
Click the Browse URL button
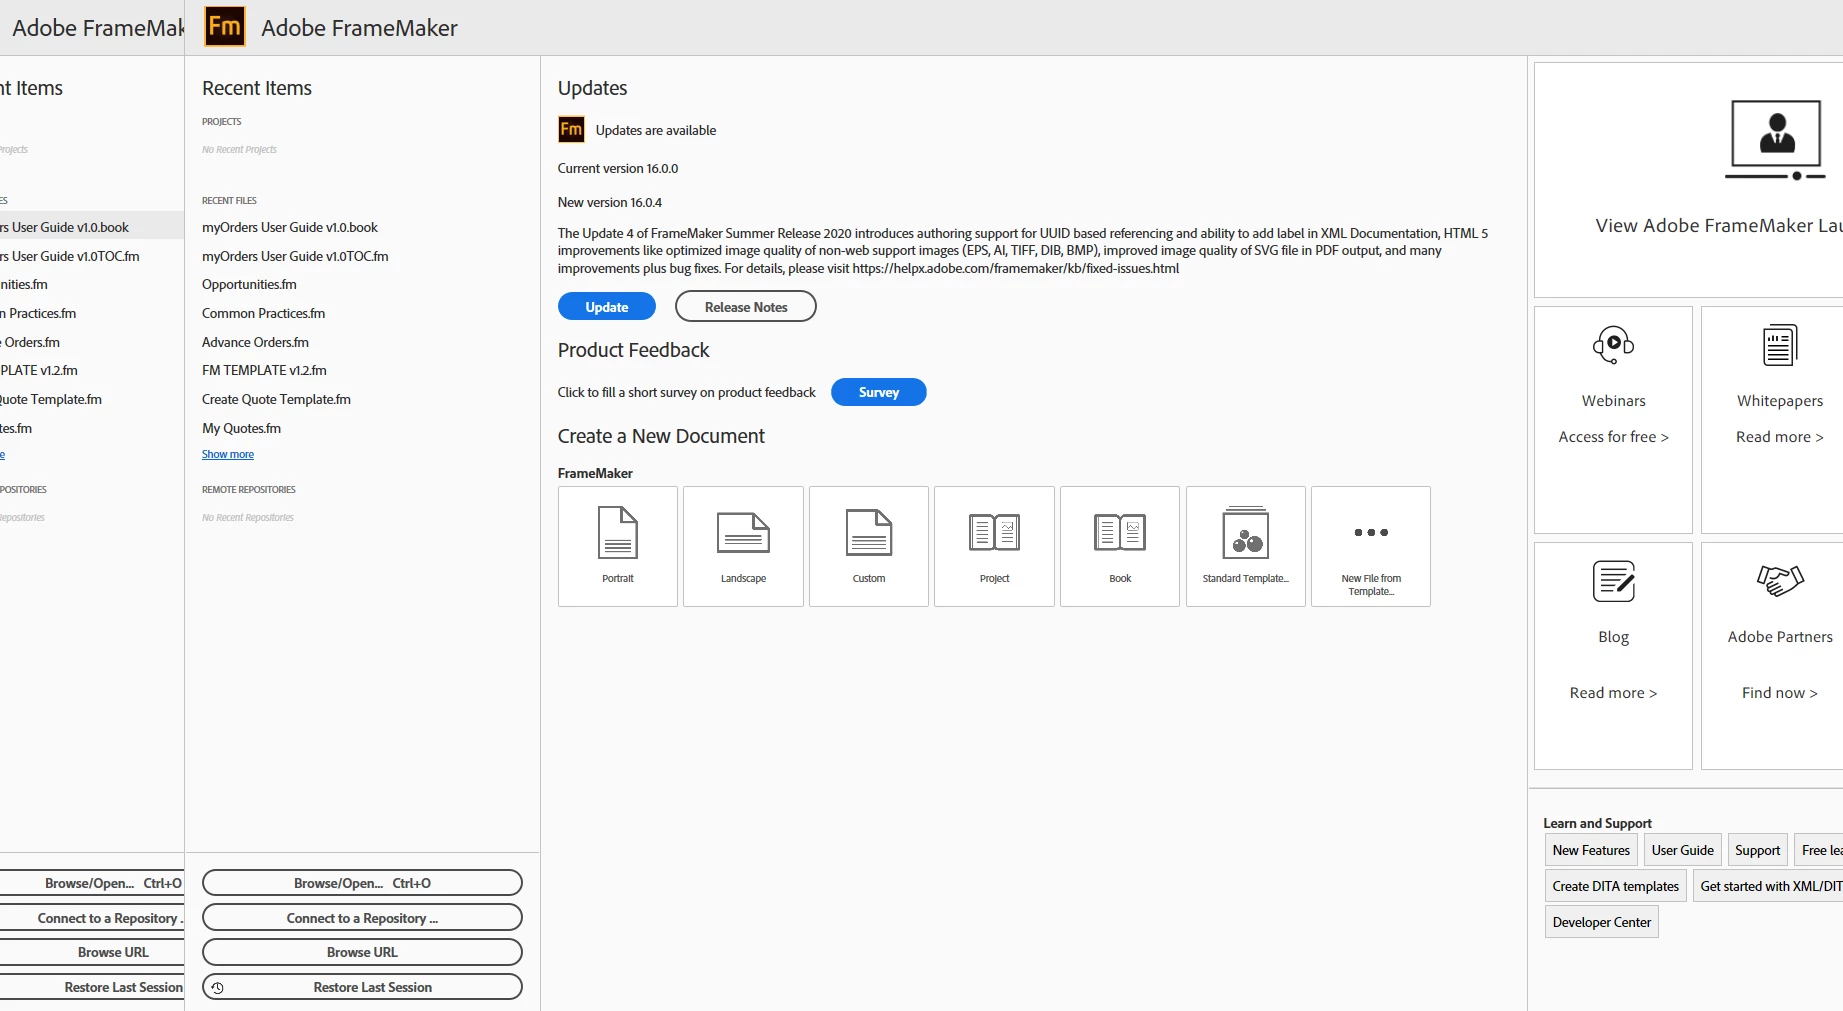(x=362, y=952)
